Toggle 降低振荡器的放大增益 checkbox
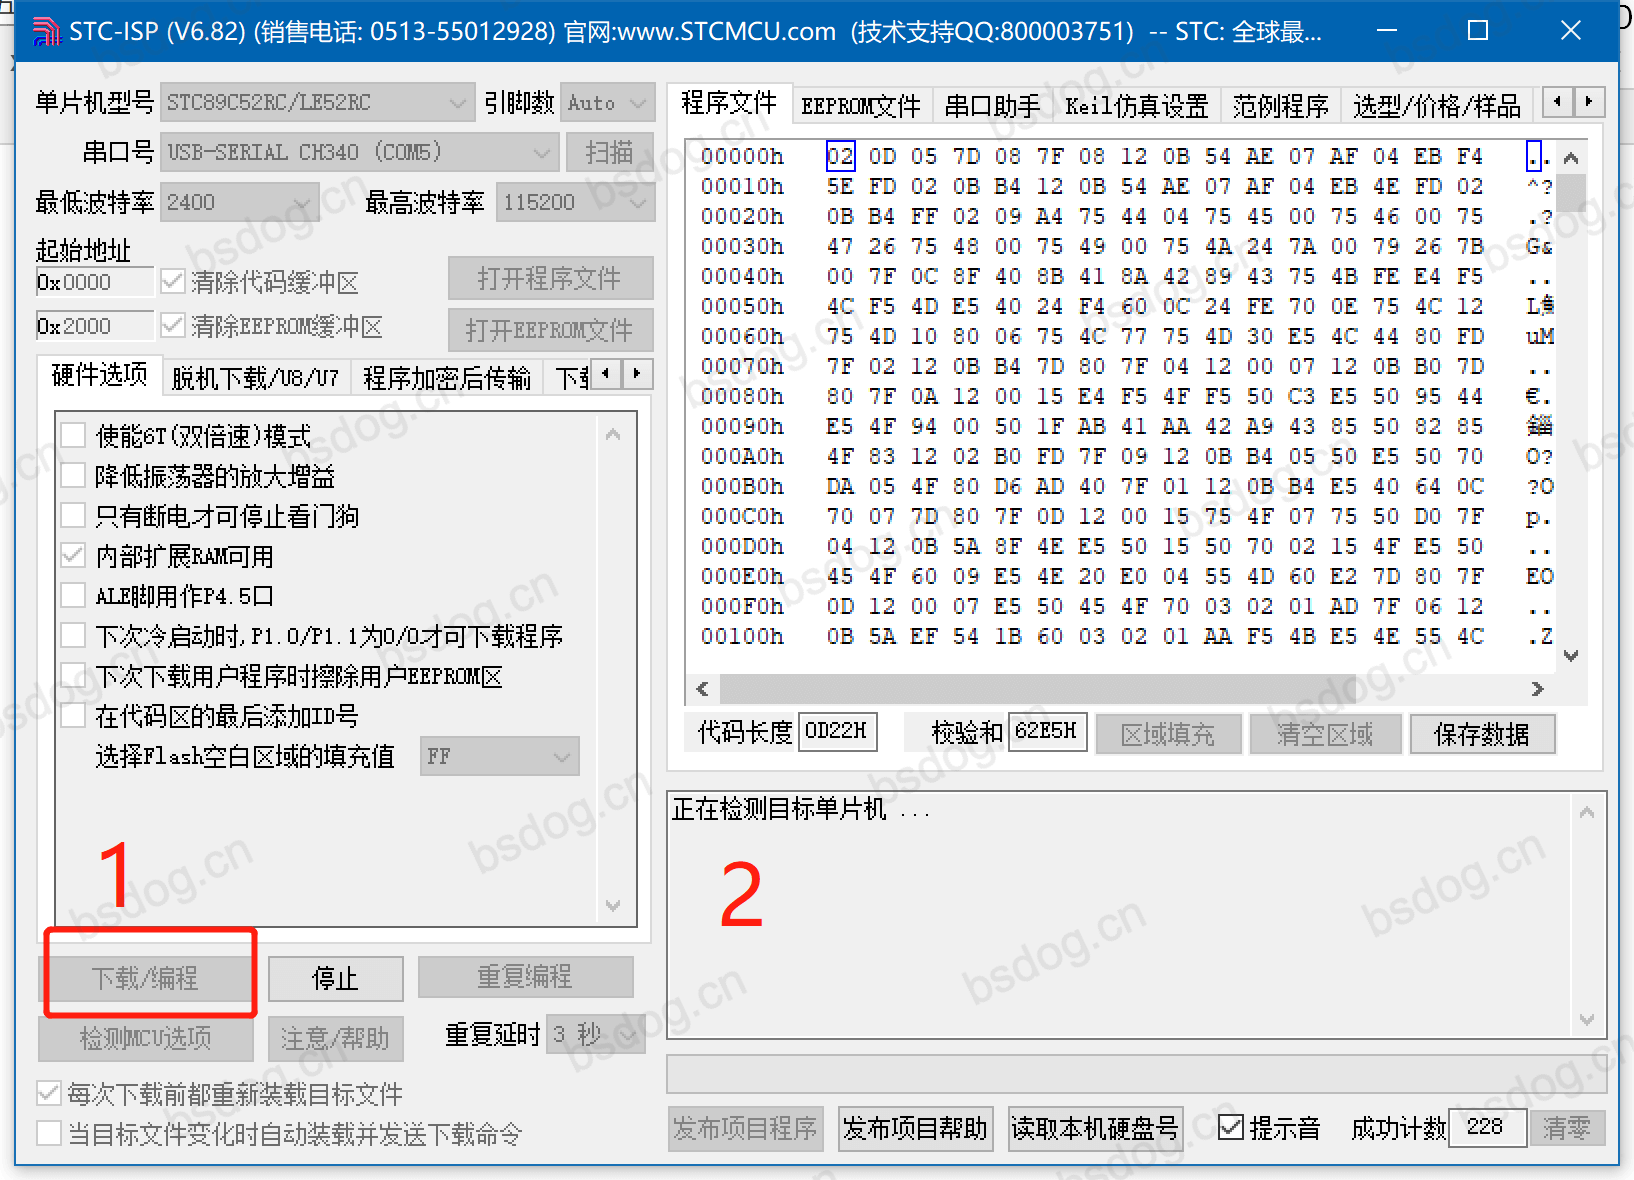 click(x=73, y=476)
